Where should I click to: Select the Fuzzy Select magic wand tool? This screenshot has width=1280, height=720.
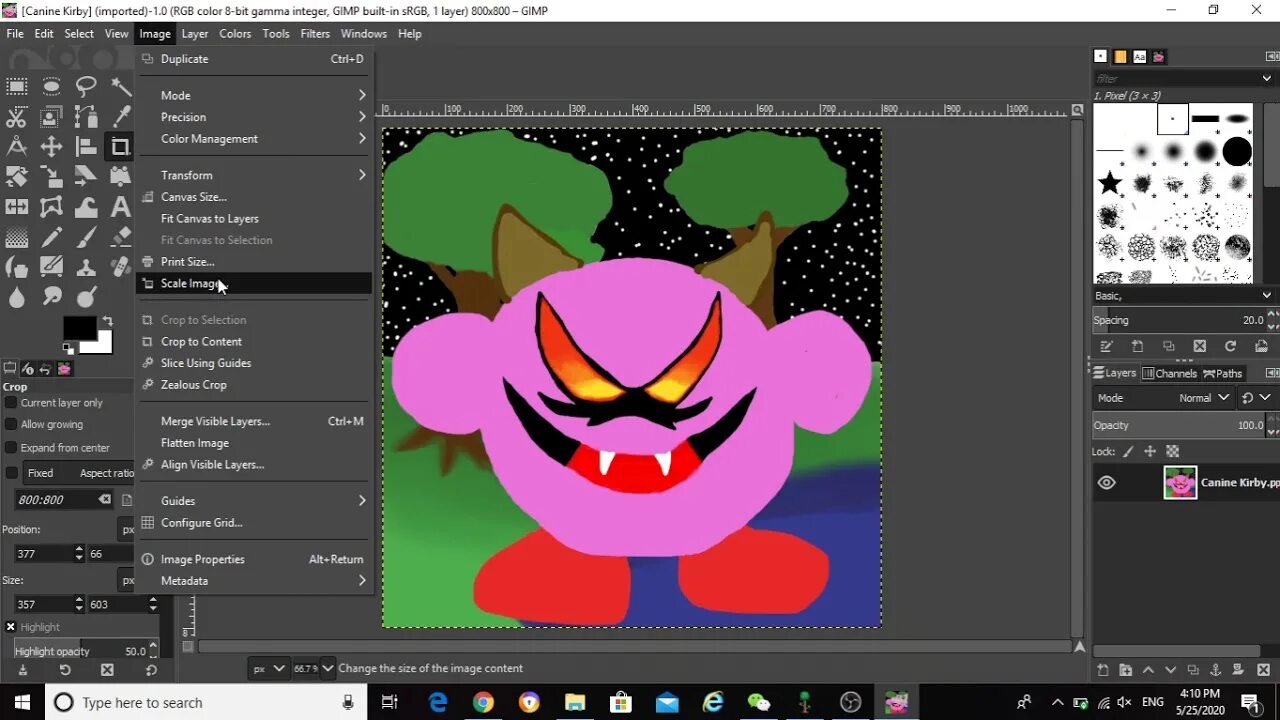[x=120, y=86]
